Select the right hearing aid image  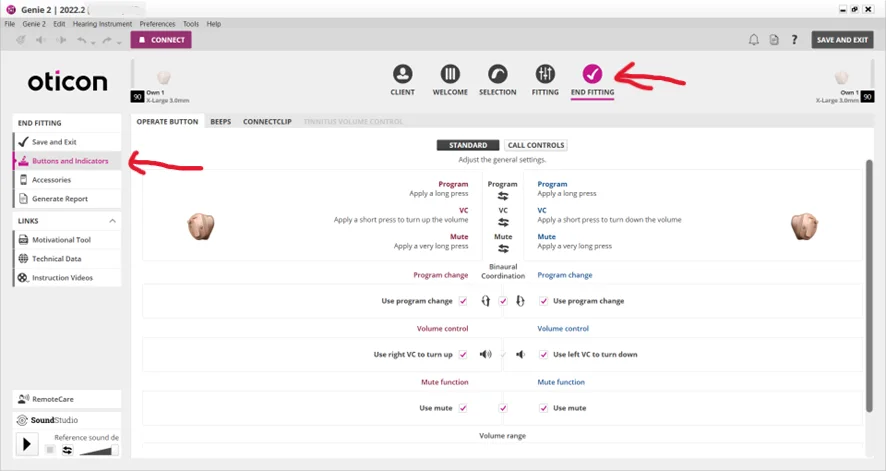[x=201, y=226]
